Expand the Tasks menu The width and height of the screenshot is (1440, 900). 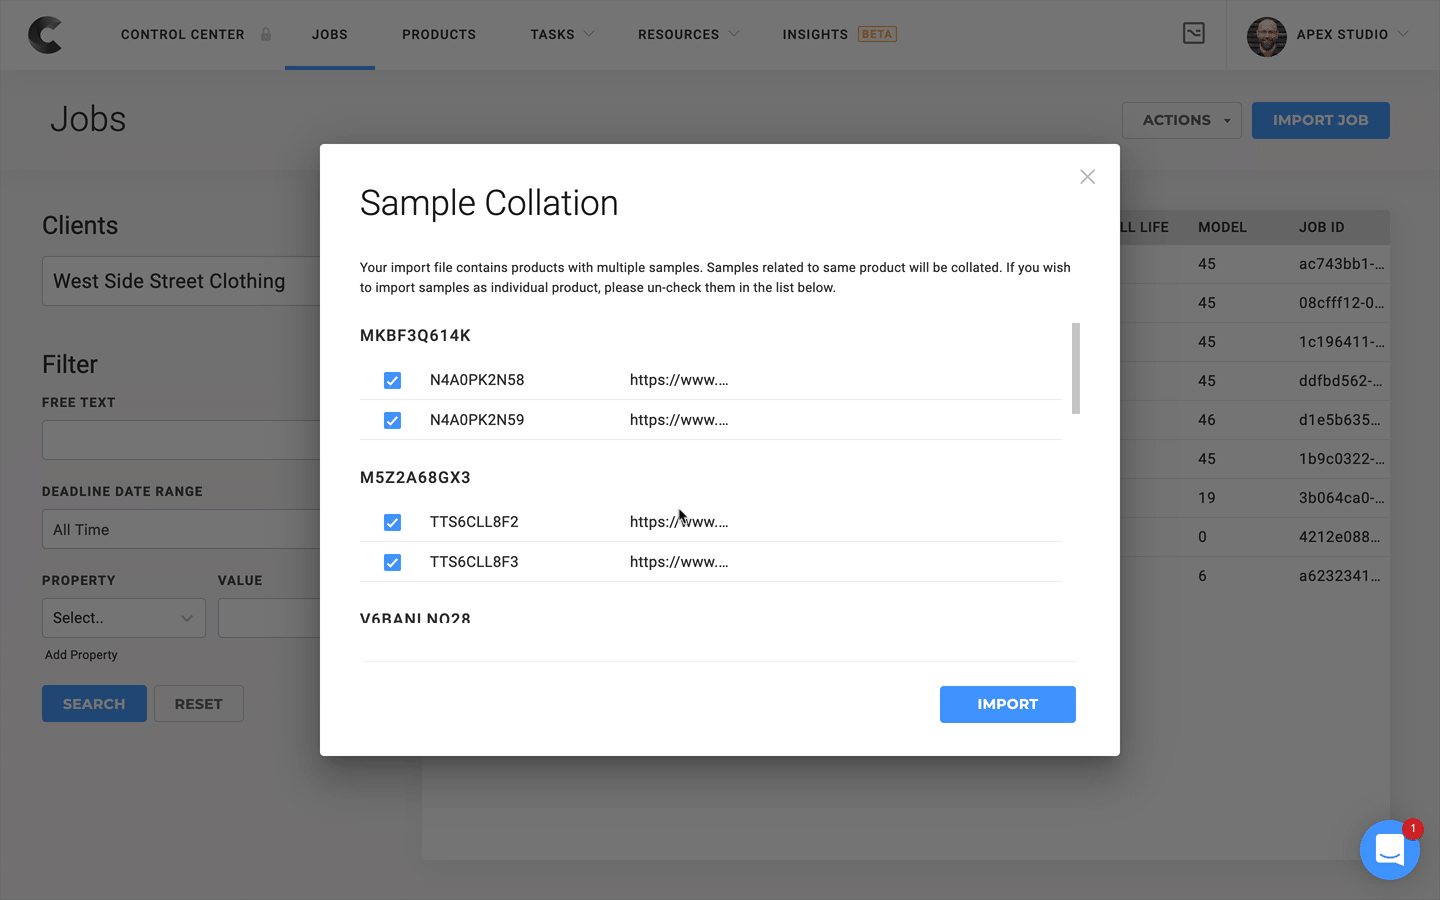tap(561, 34)
